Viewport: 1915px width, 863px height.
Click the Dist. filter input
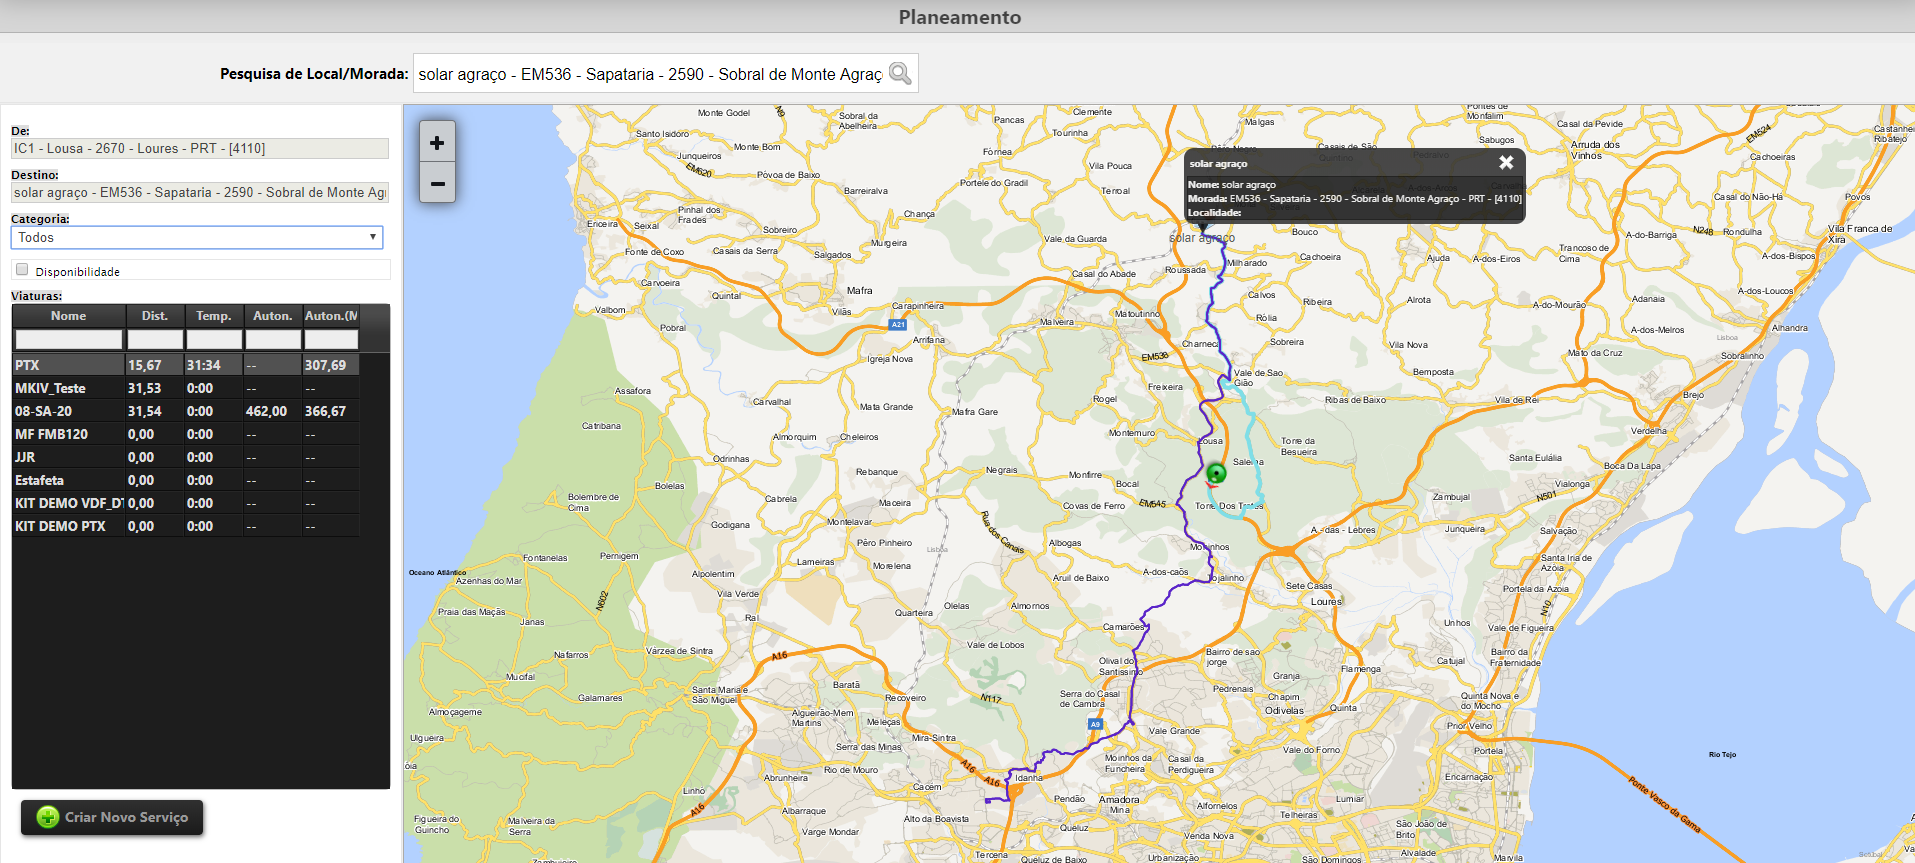pyautogui.click(x=155, y=340)
